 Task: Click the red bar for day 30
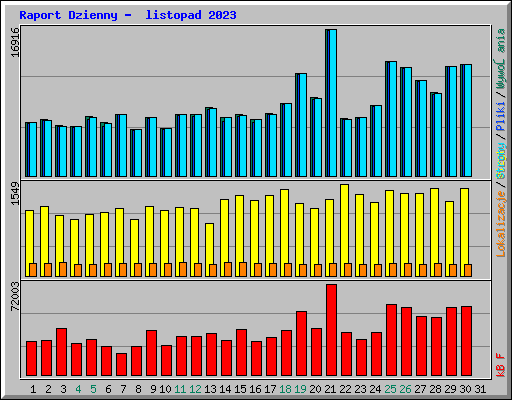(x=466, y=341)
